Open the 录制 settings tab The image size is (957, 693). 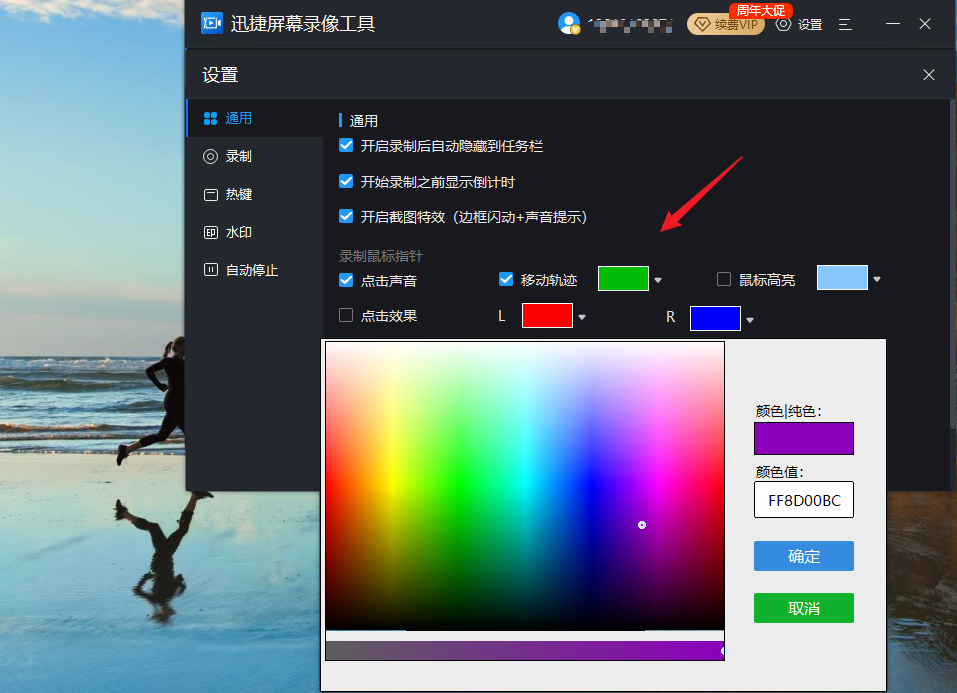[x=238, y=156]
